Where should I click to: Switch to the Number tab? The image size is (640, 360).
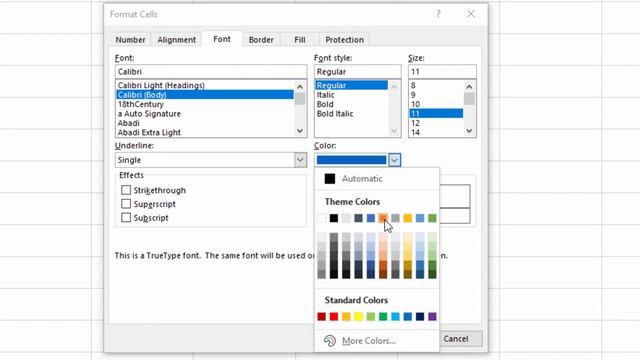(130, 40)
